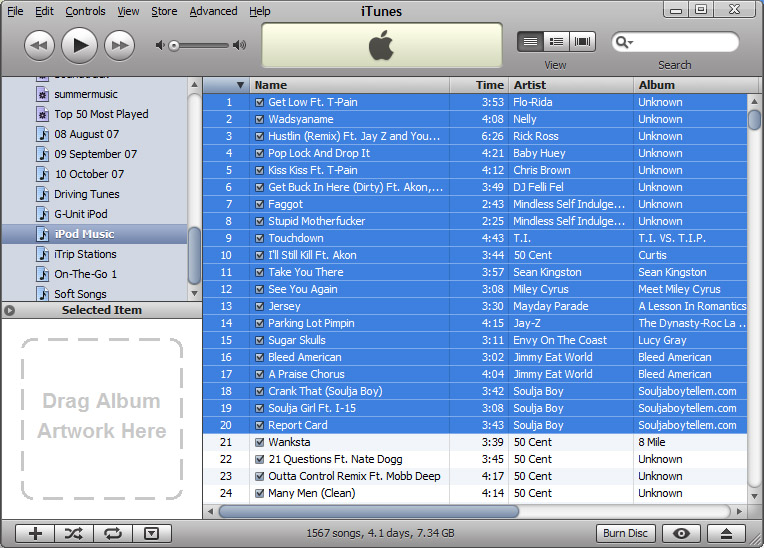This screenshot has width=764, height=548.
Task: Eject the disc with eject button
Action: coord(726,533)
